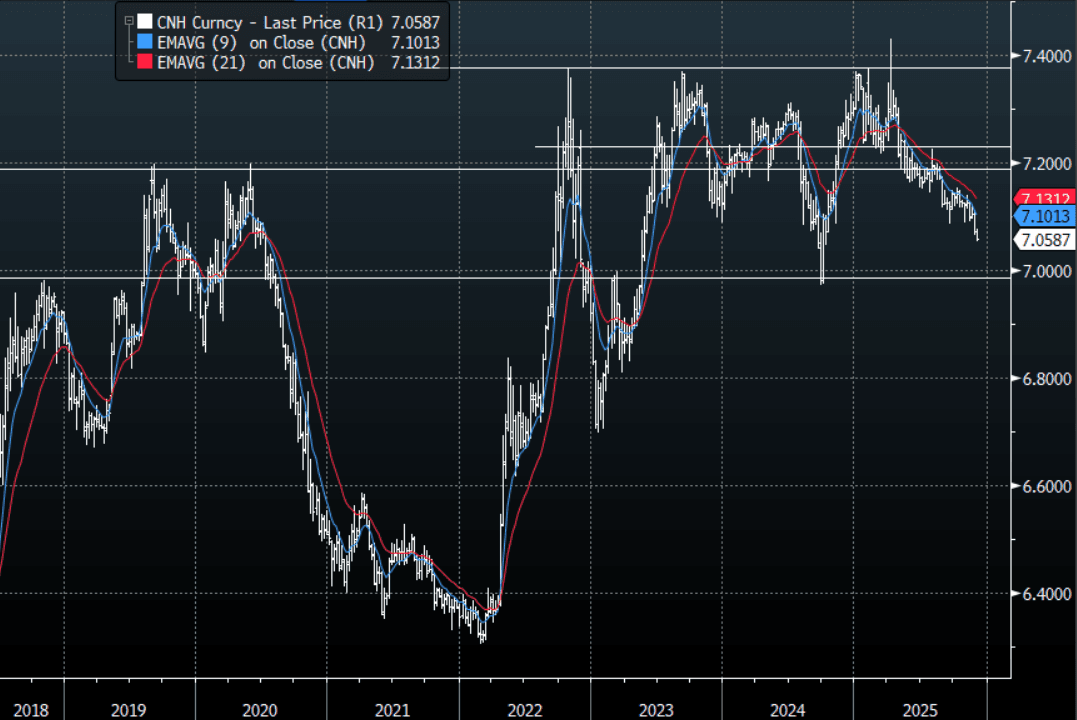Click the 2025 label on time axis
This screenshot has width=1077, height=720.
coord(920,710)
